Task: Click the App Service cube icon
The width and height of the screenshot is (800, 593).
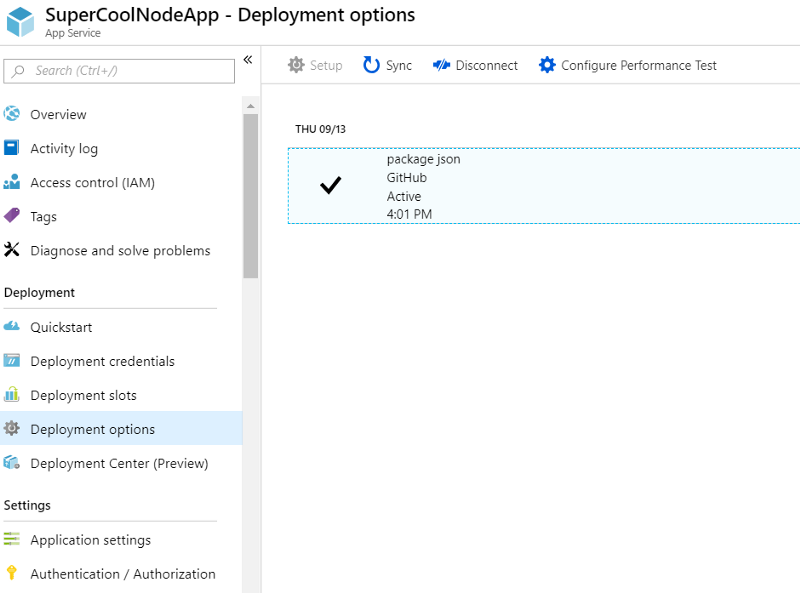Action: coord(20,21)
